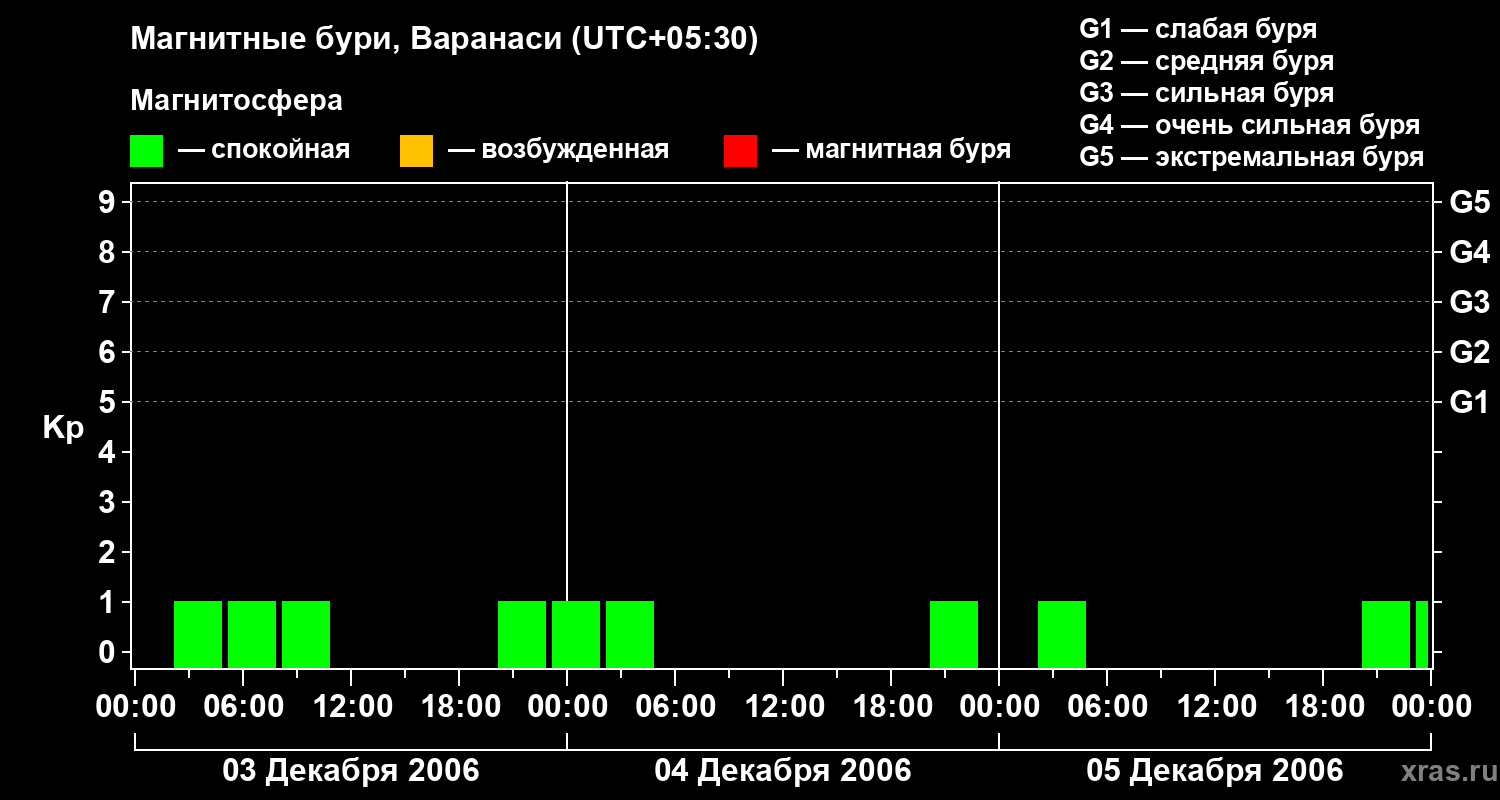
Task: Click the 06:00 time label of 03 Декабря
Action: (243, 706)
